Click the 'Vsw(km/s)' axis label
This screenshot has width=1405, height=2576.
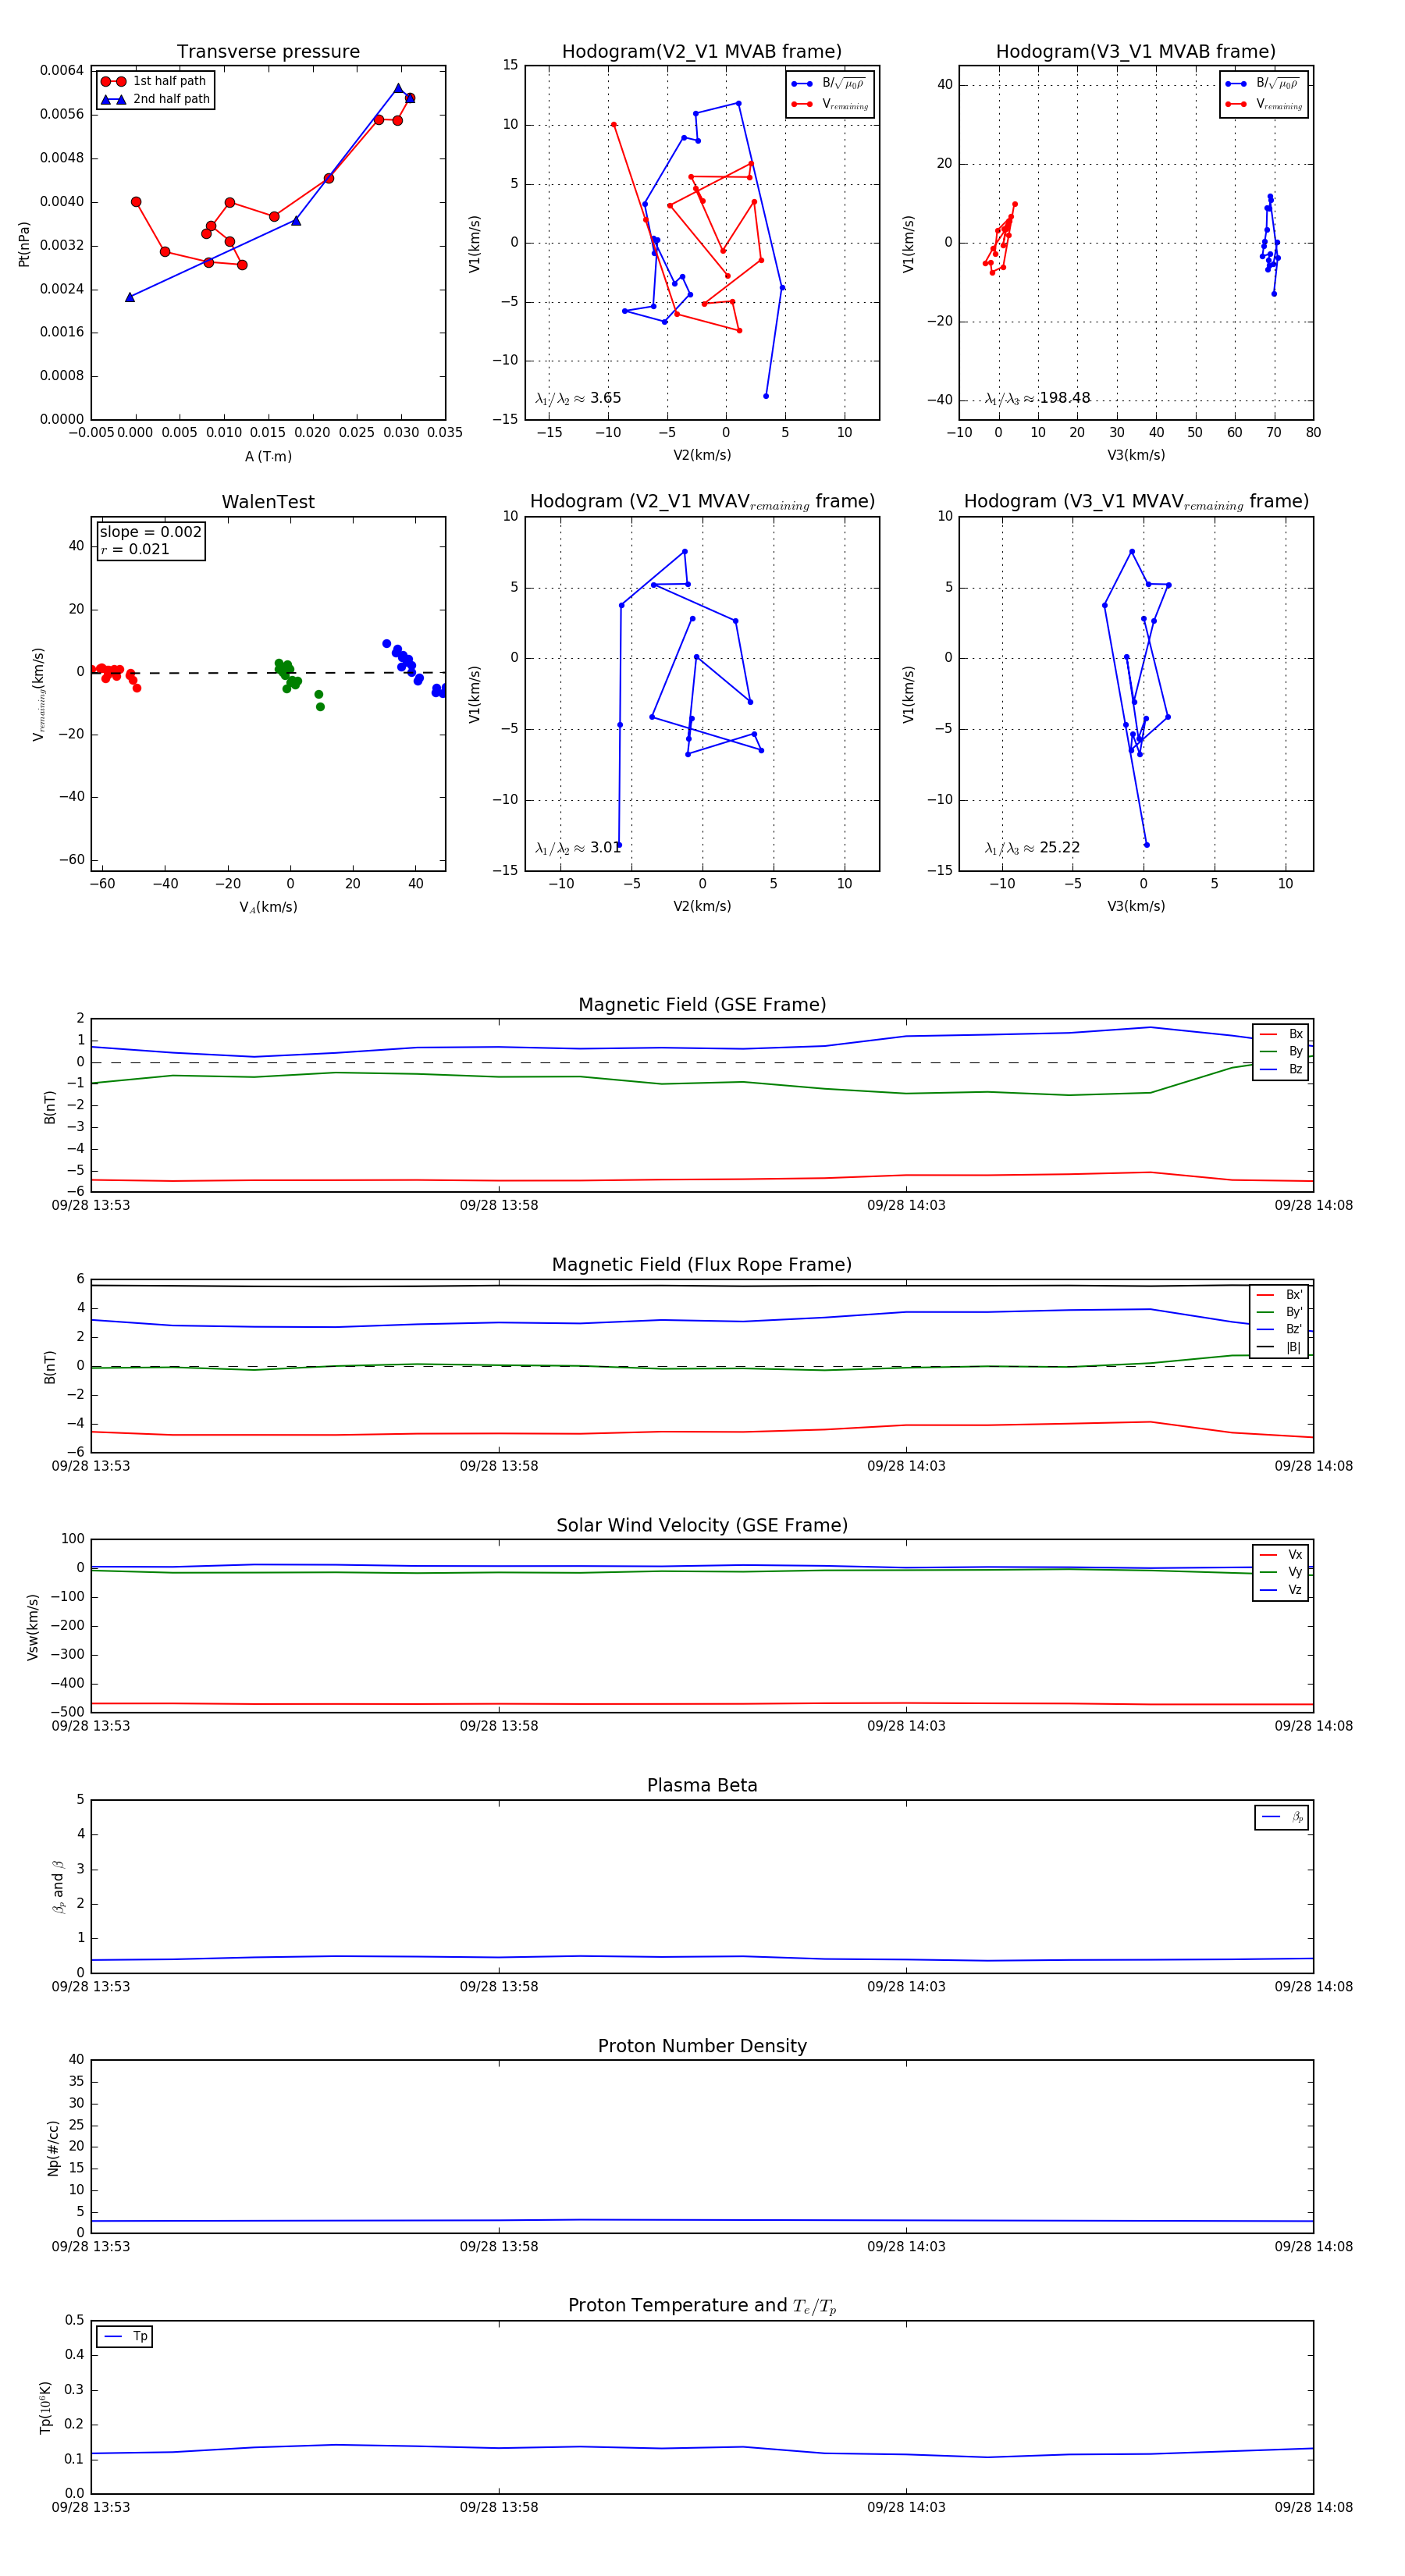(33, 1627)
